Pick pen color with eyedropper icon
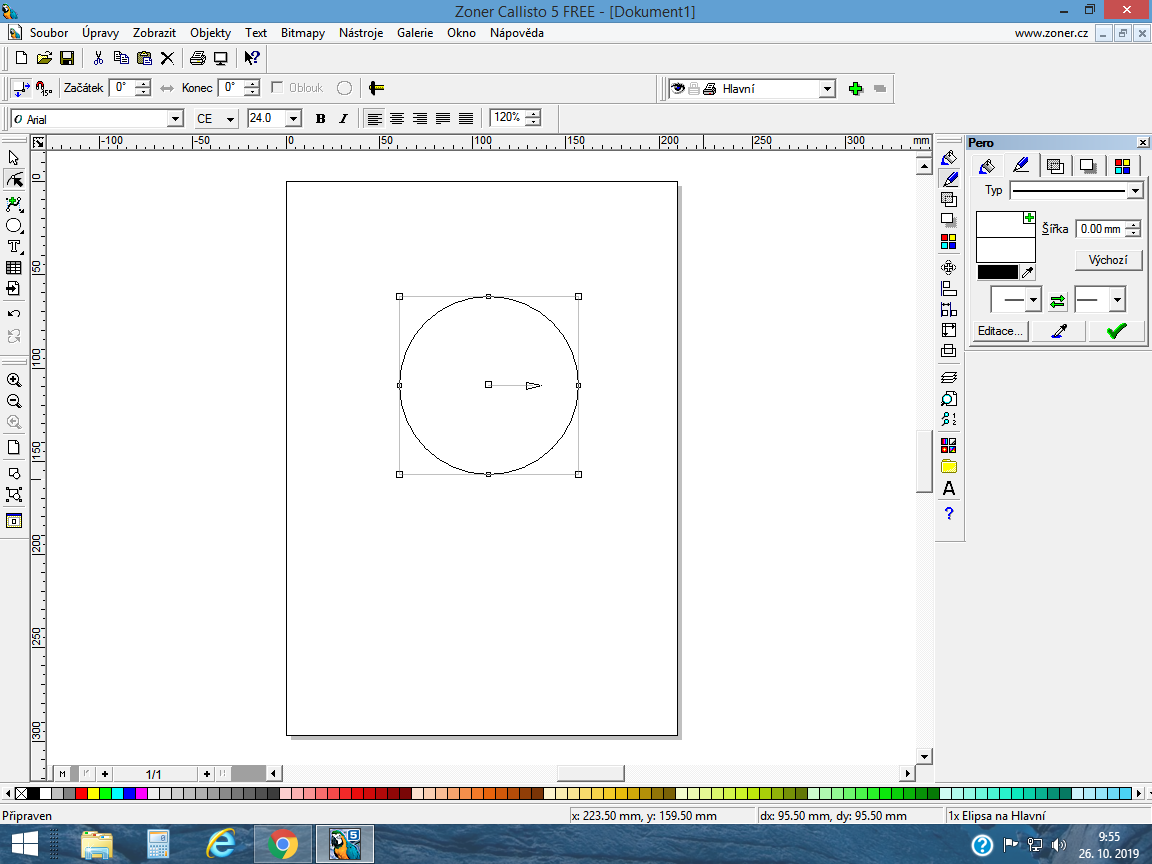This screenshot has height=864, width=1152. (1027, 272)
